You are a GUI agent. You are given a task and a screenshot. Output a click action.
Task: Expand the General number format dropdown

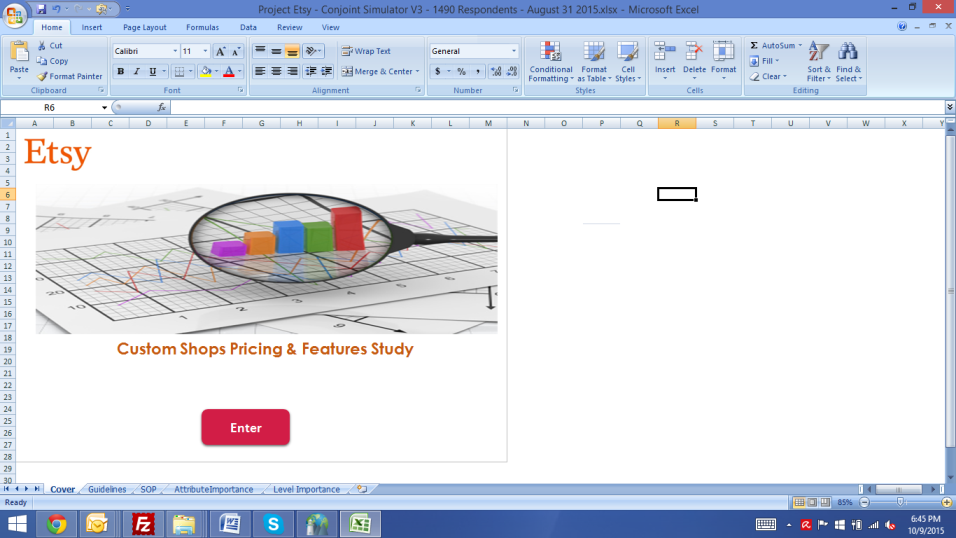[514, 51]
